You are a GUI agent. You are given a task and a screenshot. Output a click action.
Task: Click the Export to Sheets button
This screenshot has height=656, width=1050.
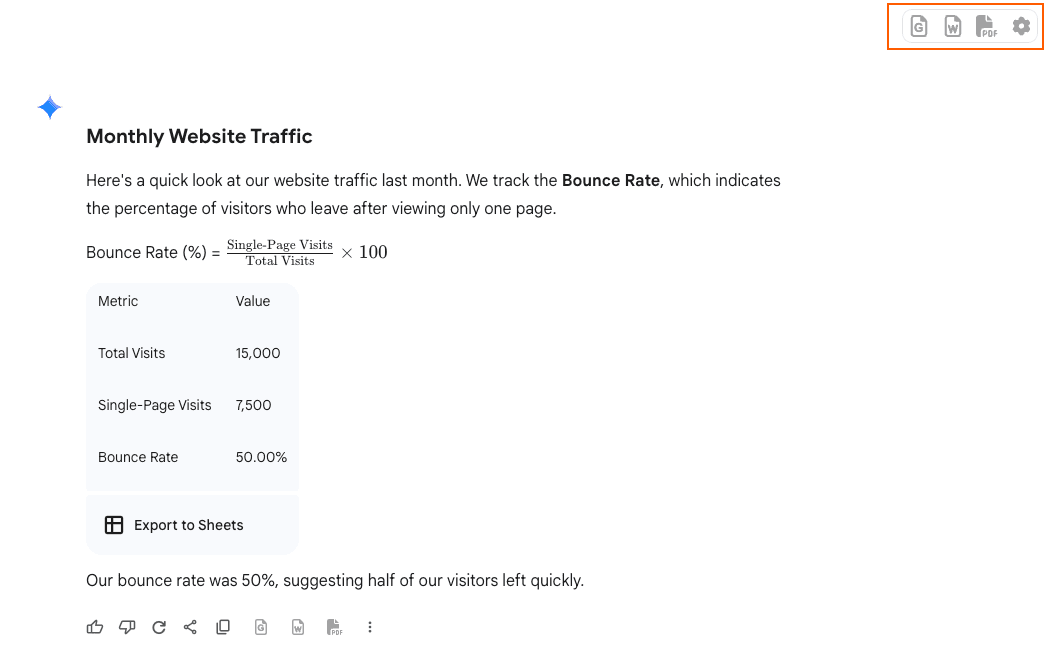[175, 525]
